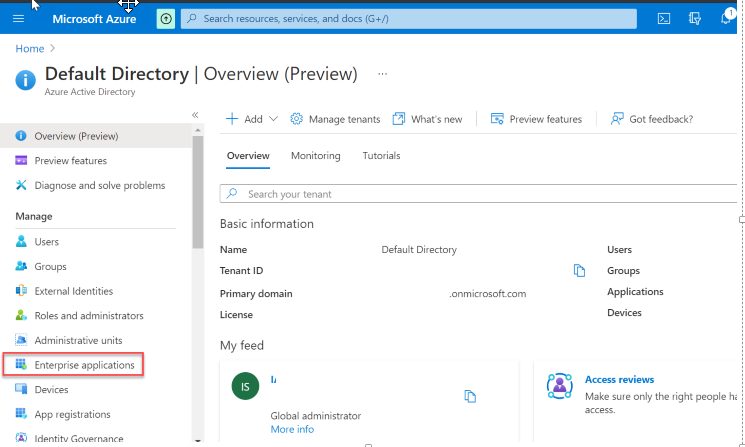Click the App registrations icon
Image resolution: width=745 pixels, height=447 pixels.
[x=21, y=414]
